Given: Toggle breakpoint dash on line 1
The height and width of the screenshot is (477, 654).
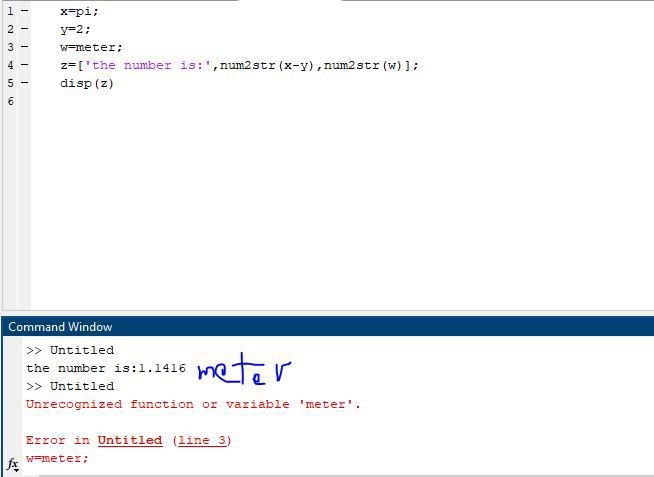Looking at the screenshot, I should [x=24, y=11].
